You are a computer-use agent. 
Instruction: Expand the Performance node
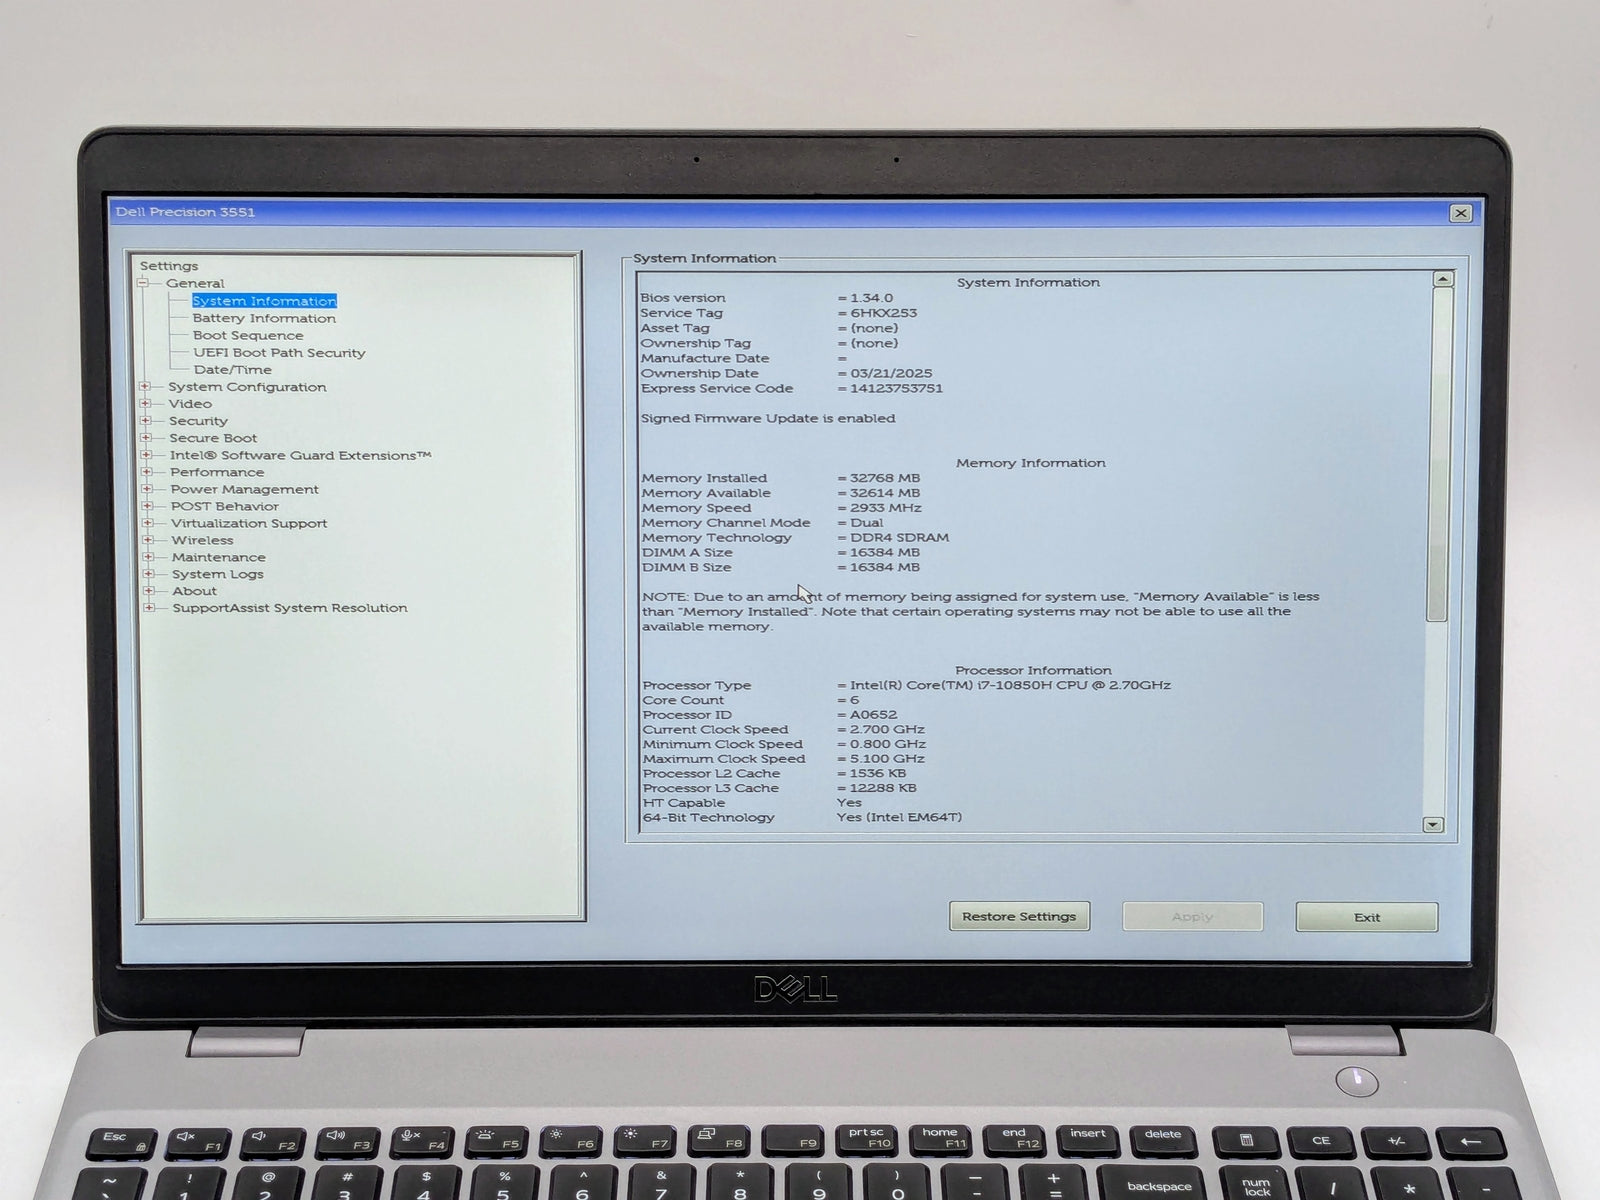tap(147, 471)
